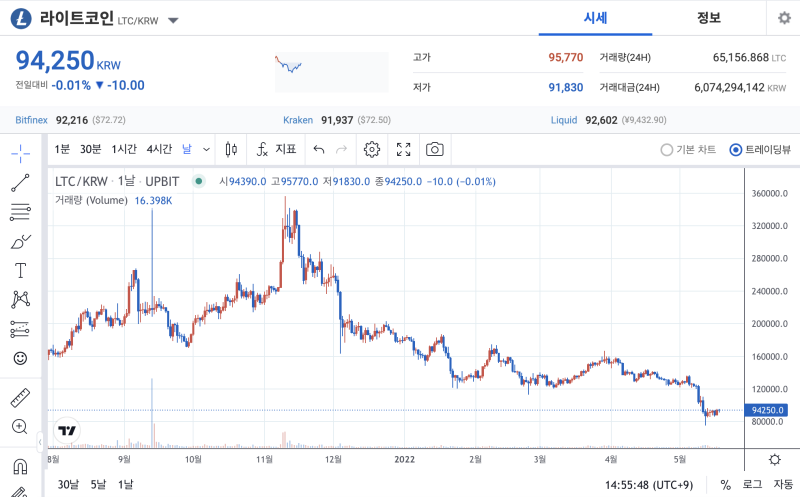Screen dimensions: 800x497
Task: Take a chart snapshot with camera icon
Action: click(x=435, y=150)
